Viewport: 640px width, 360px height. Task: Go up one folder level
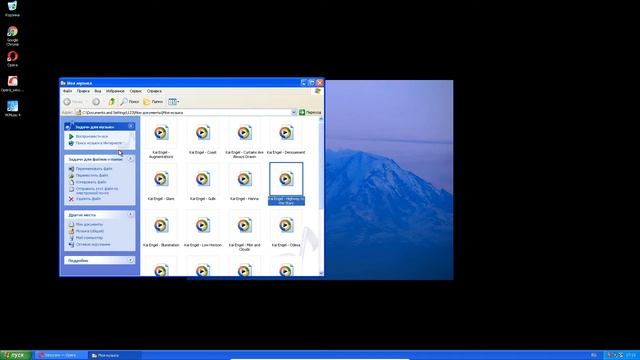click(111, 102)
